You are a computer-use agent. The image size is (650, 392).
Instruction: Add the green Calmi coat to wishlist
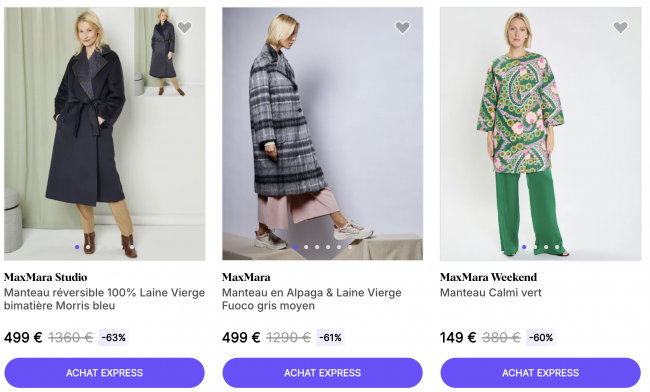[621, 27]
